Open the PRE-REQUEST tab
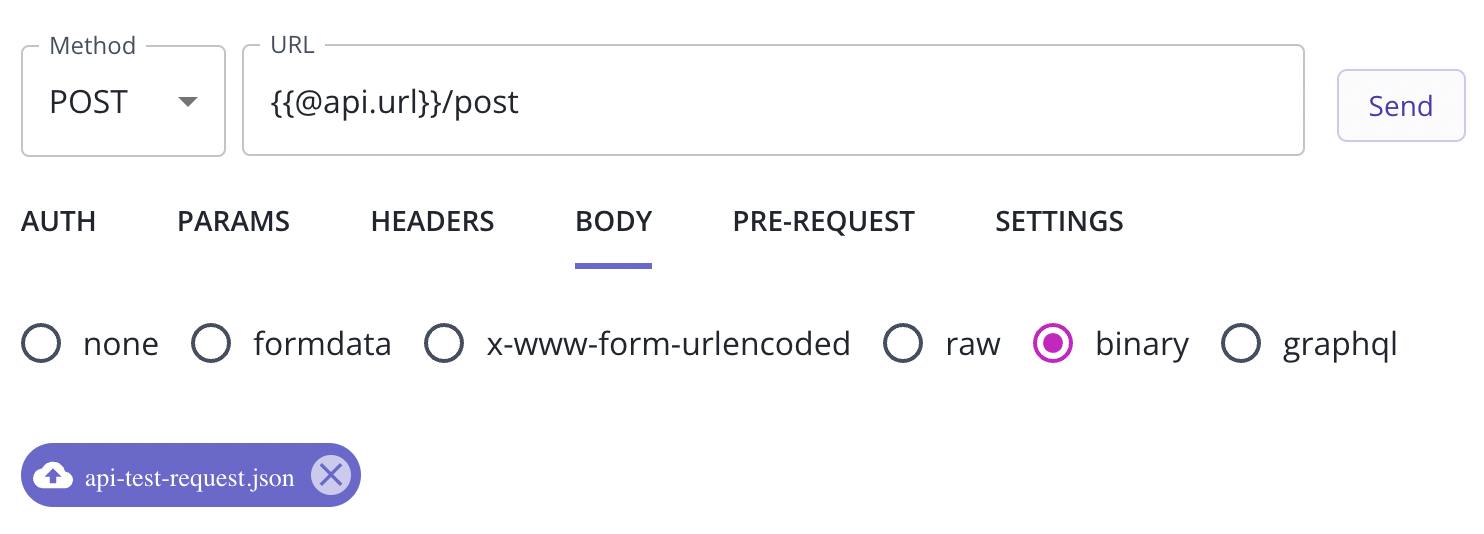The height and width of the screenshot is (534, 1484). tap(824, 221)
